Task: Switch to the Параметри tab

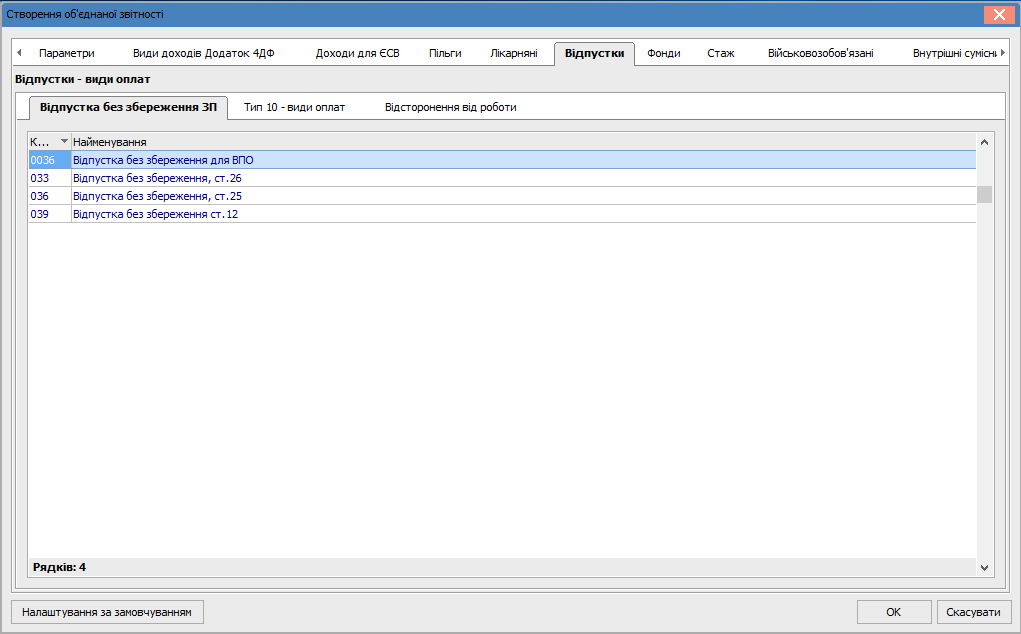Action: 66,54
